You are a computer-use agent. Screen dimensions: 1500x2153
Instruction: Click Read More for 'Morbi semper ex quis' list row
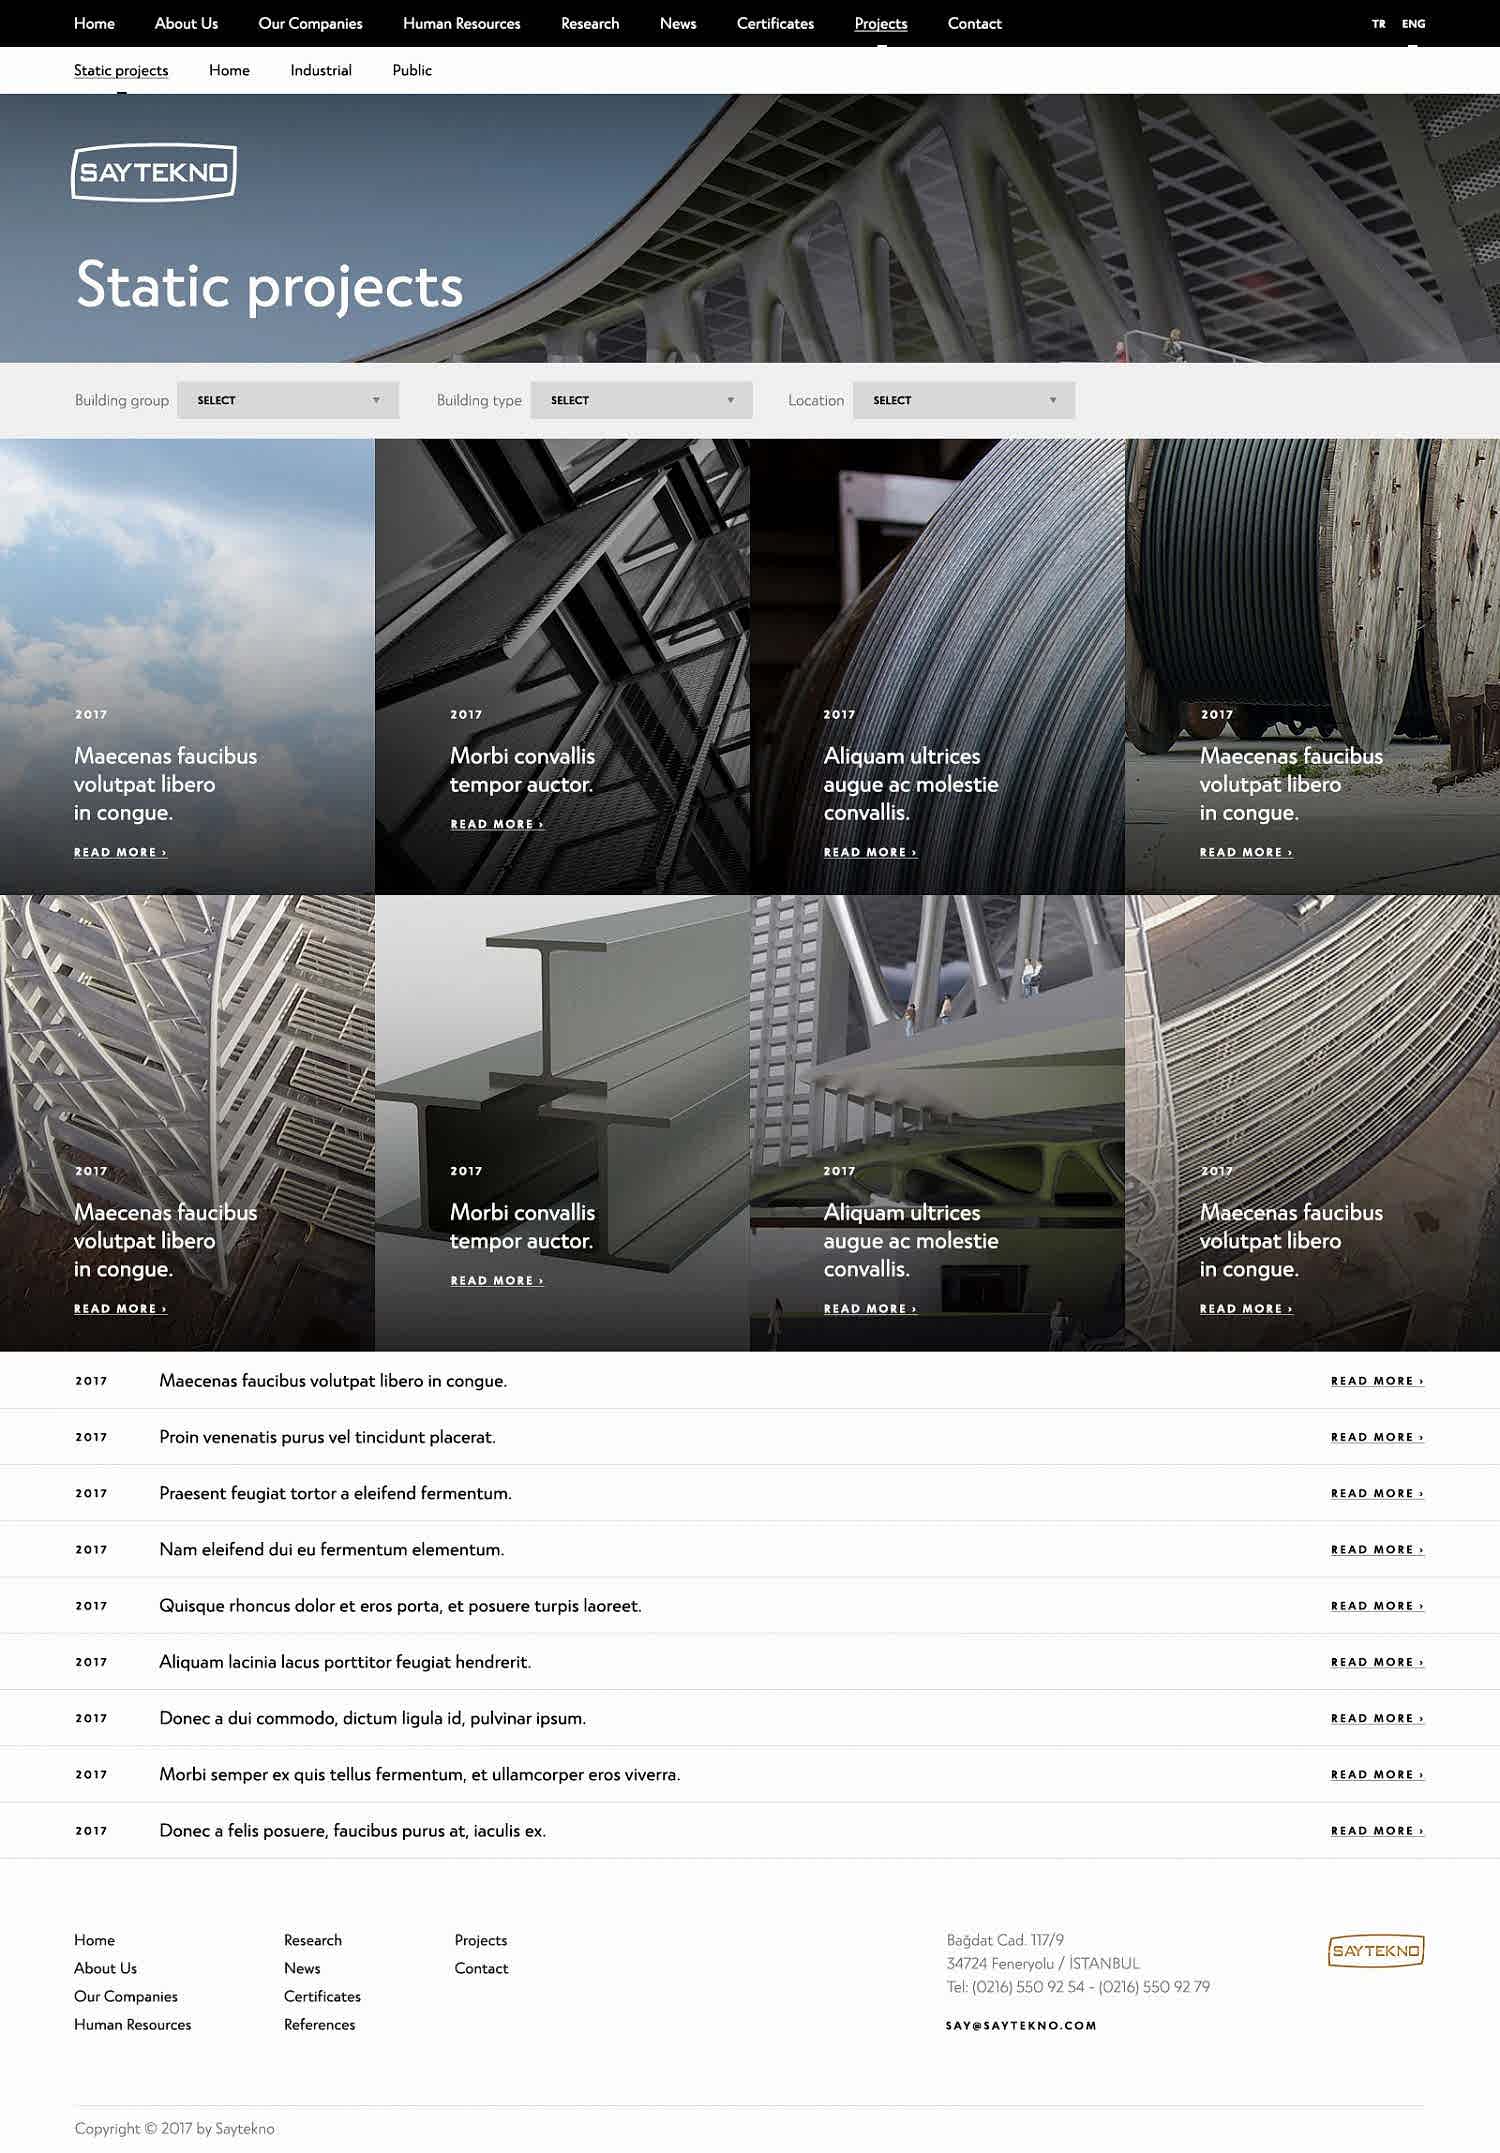click(1377, 1774)
